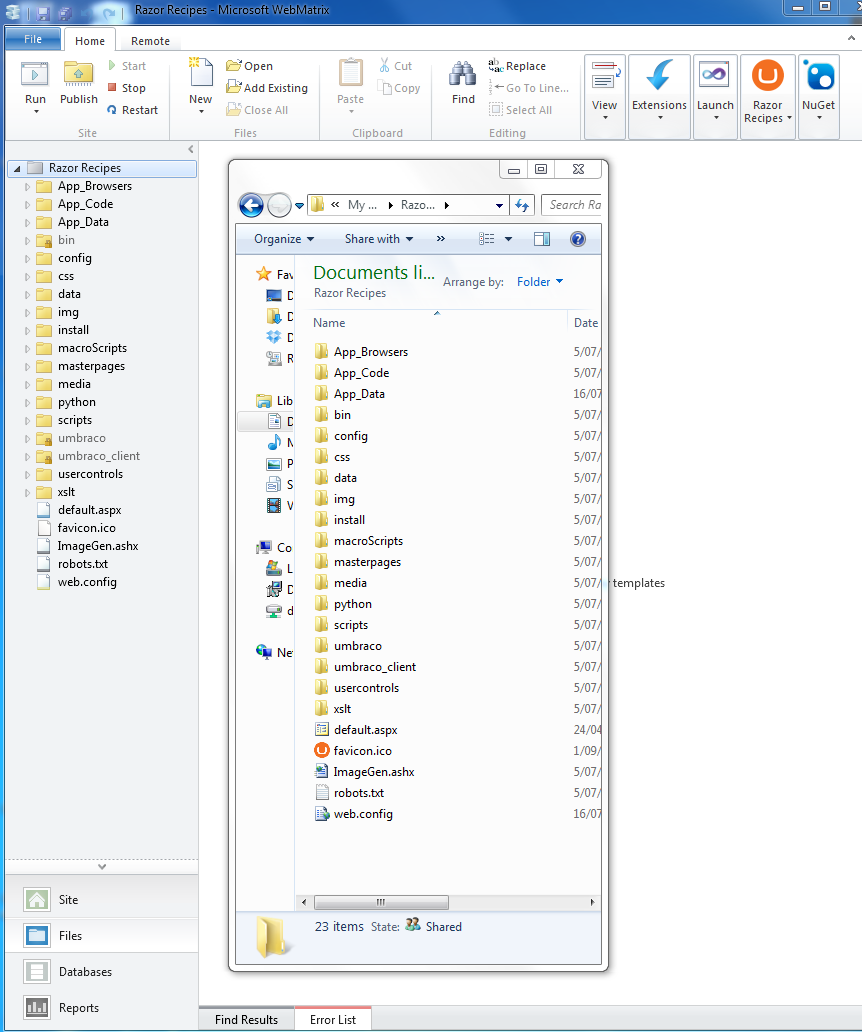Click the Explorer horizontal scrollbar thumb
The width and height of the screenshot is (862, 1032).
click(x=381, y=902)
